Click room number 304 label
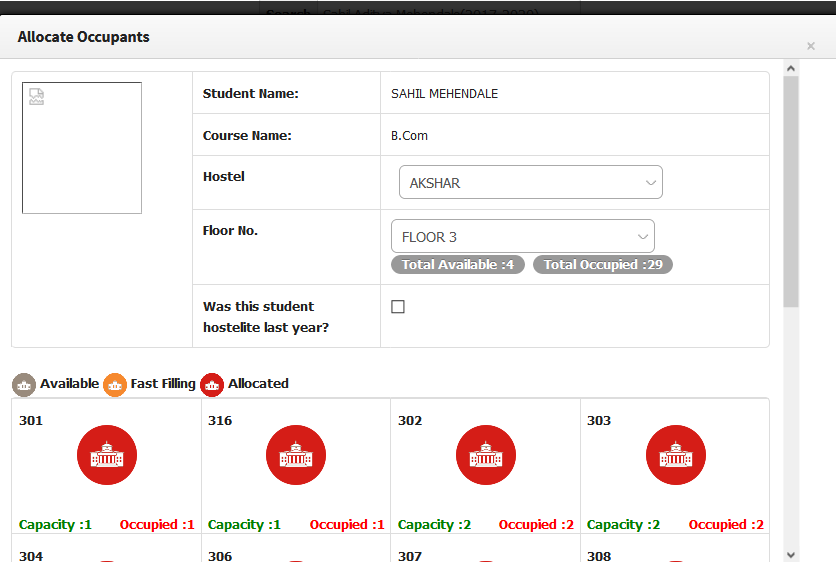 31,556
